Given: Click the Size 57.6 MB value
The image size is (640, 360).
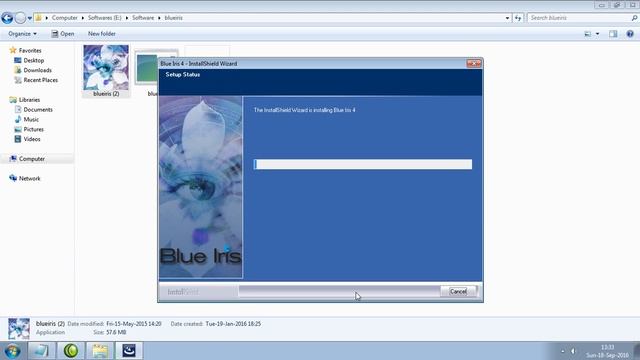Looking at the screenshot, I should 116,333.
